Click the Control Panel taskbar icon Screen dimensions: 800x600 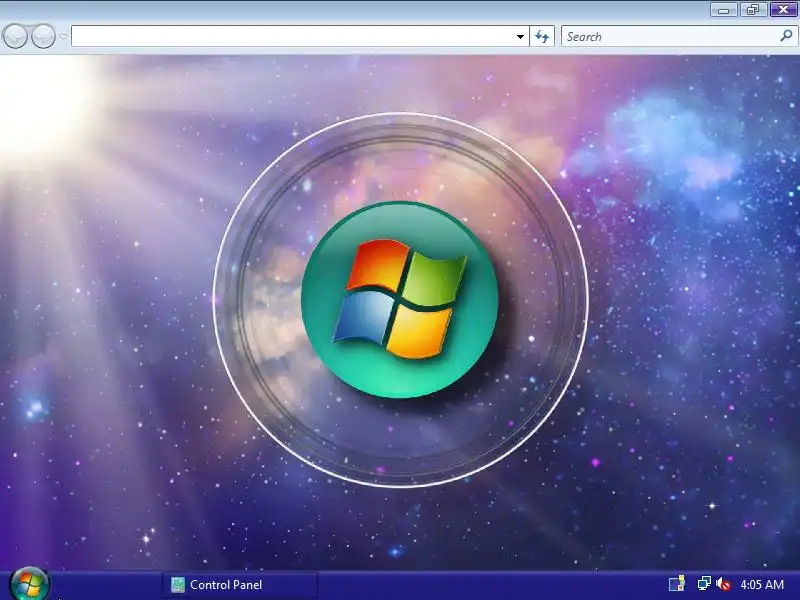pos(178,585)
